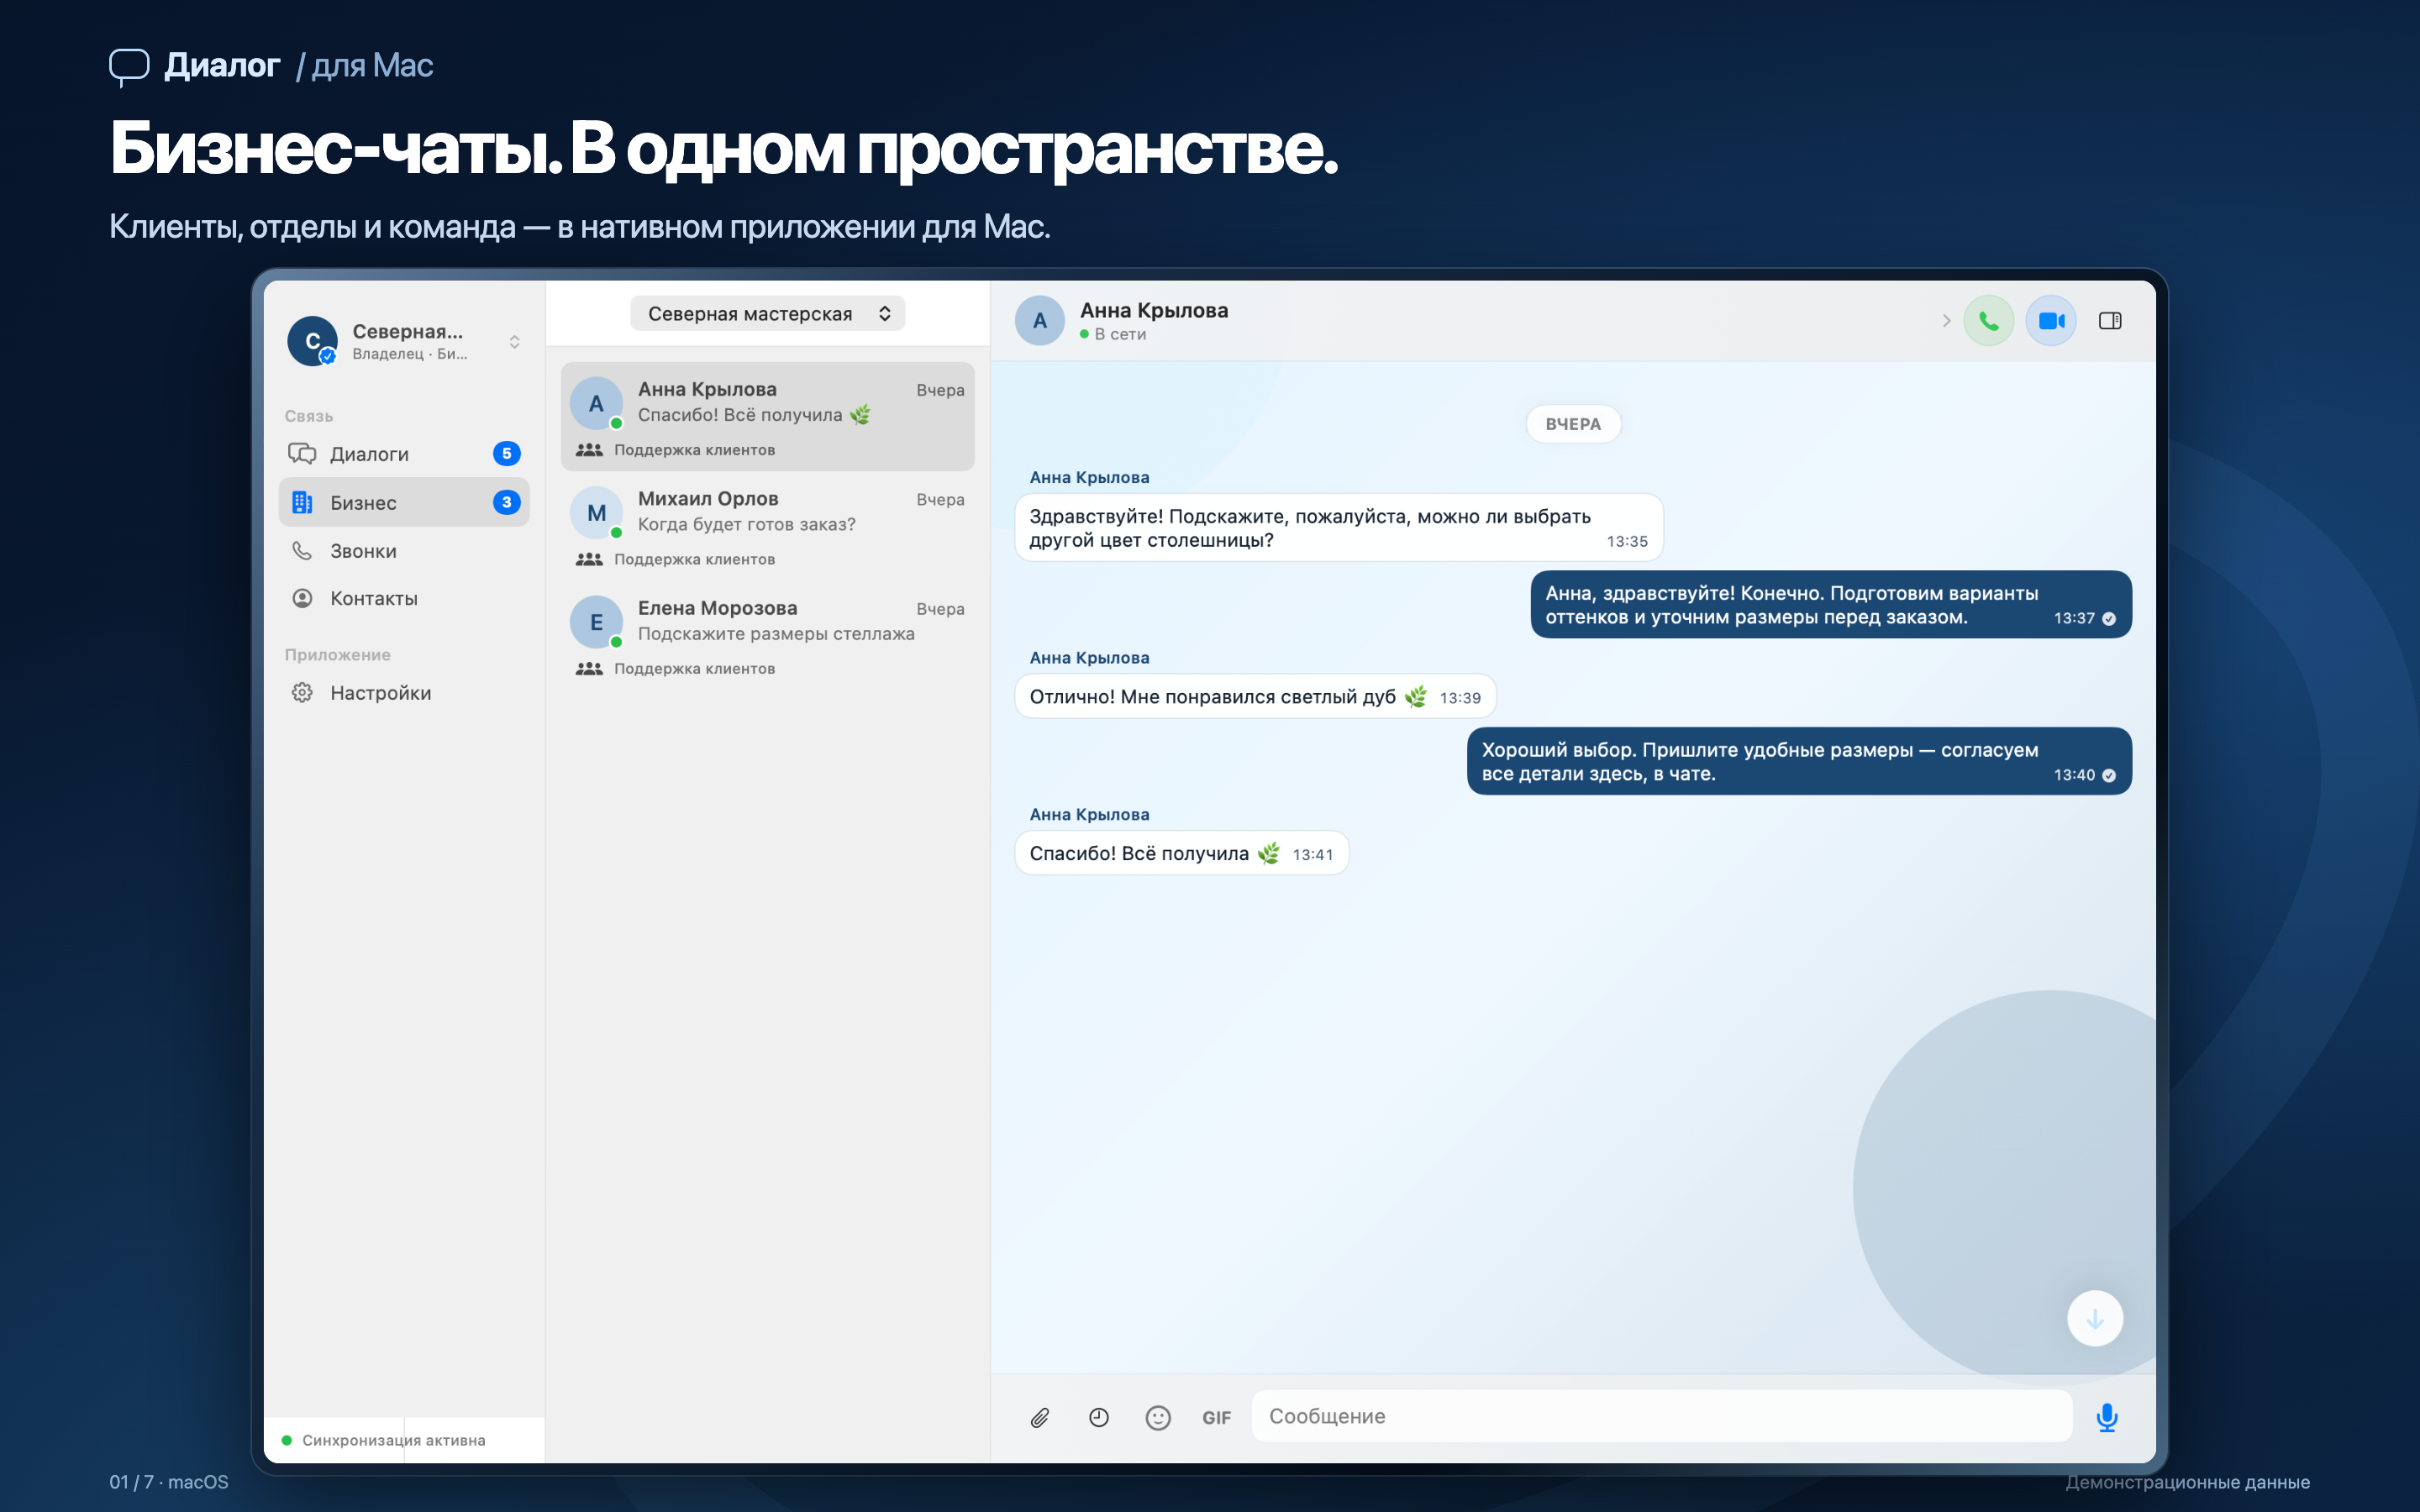Click the microphone voice message icon
2420x1512 pixels.
[x=2107, y=1417]
